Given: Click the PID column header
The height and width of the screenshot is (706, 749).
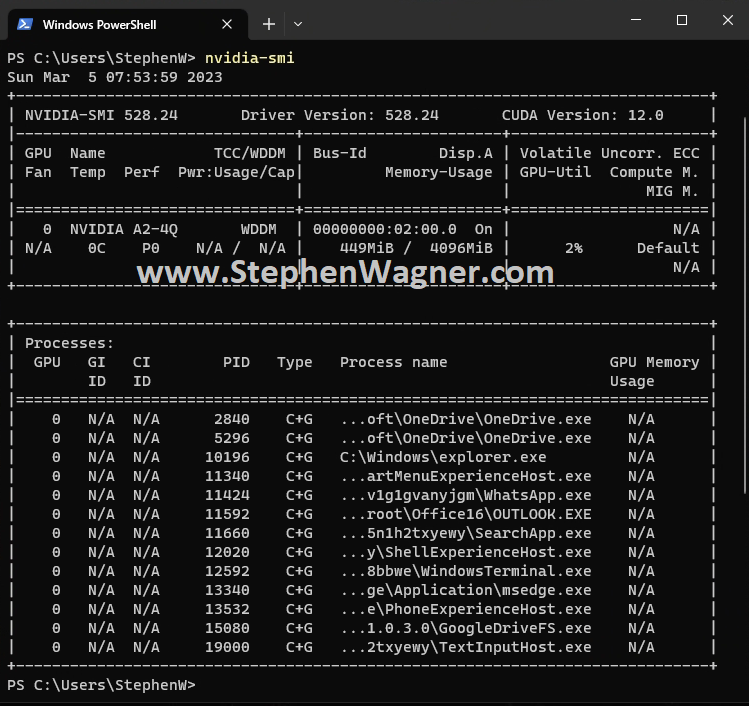Looking at the screenshot, I should pyautogui.click(x=236, y=363).
